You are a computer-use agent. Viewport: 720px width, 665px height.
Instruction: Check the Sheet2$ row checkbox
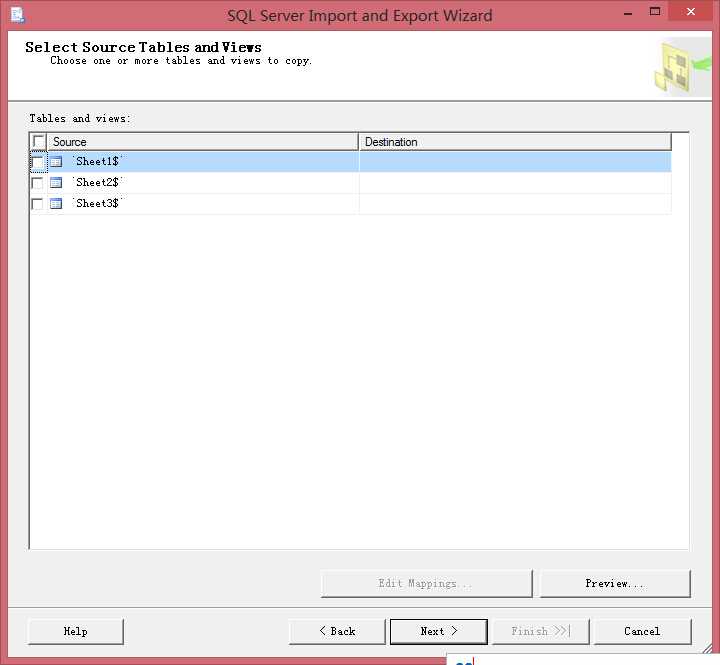pos(38,183)
